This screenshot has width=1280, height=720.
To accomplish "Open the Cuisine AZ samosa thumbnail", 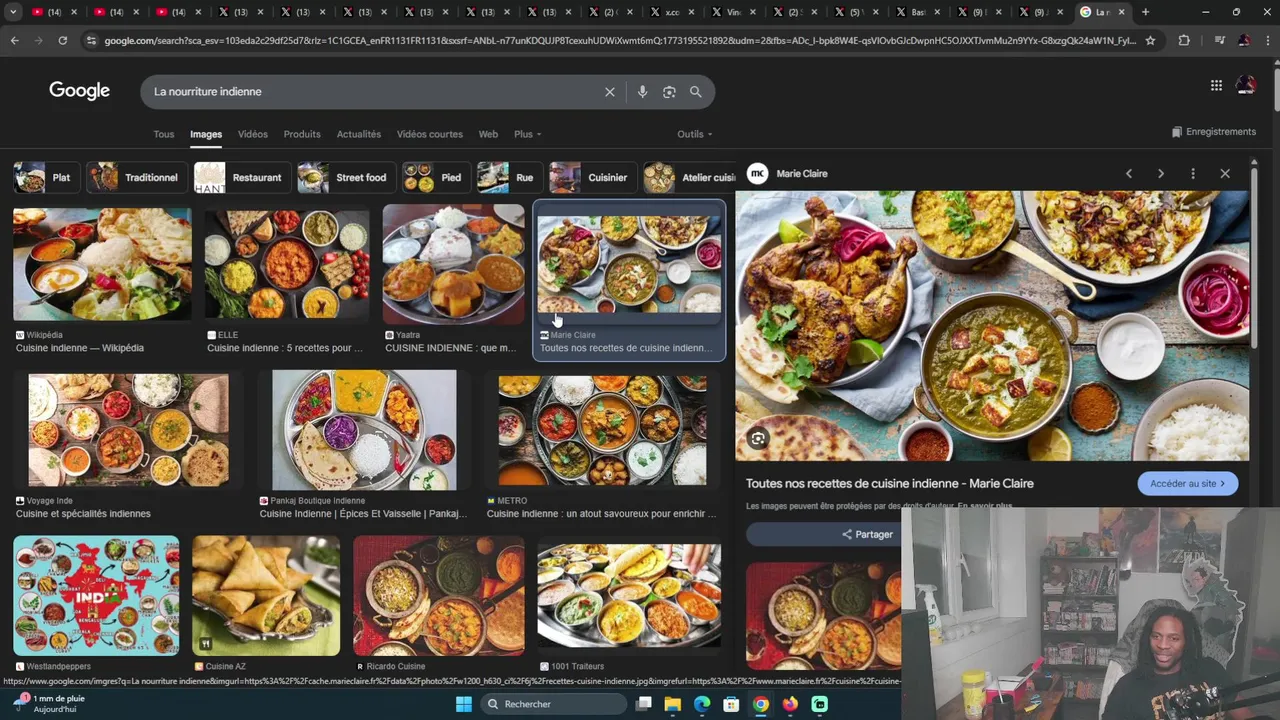I will pyautogui.click(x=266, y=596).
